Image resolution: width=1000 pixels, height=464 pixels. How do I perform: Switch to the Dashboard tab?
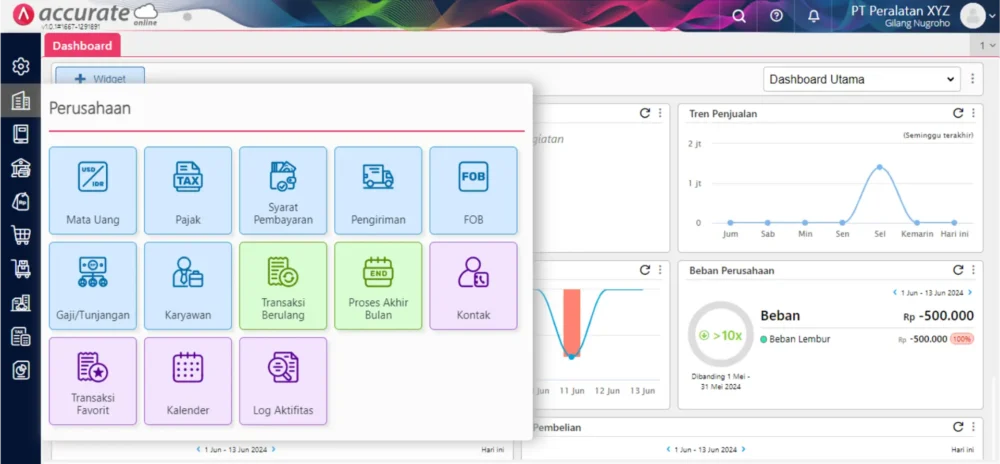click(82, 45)
